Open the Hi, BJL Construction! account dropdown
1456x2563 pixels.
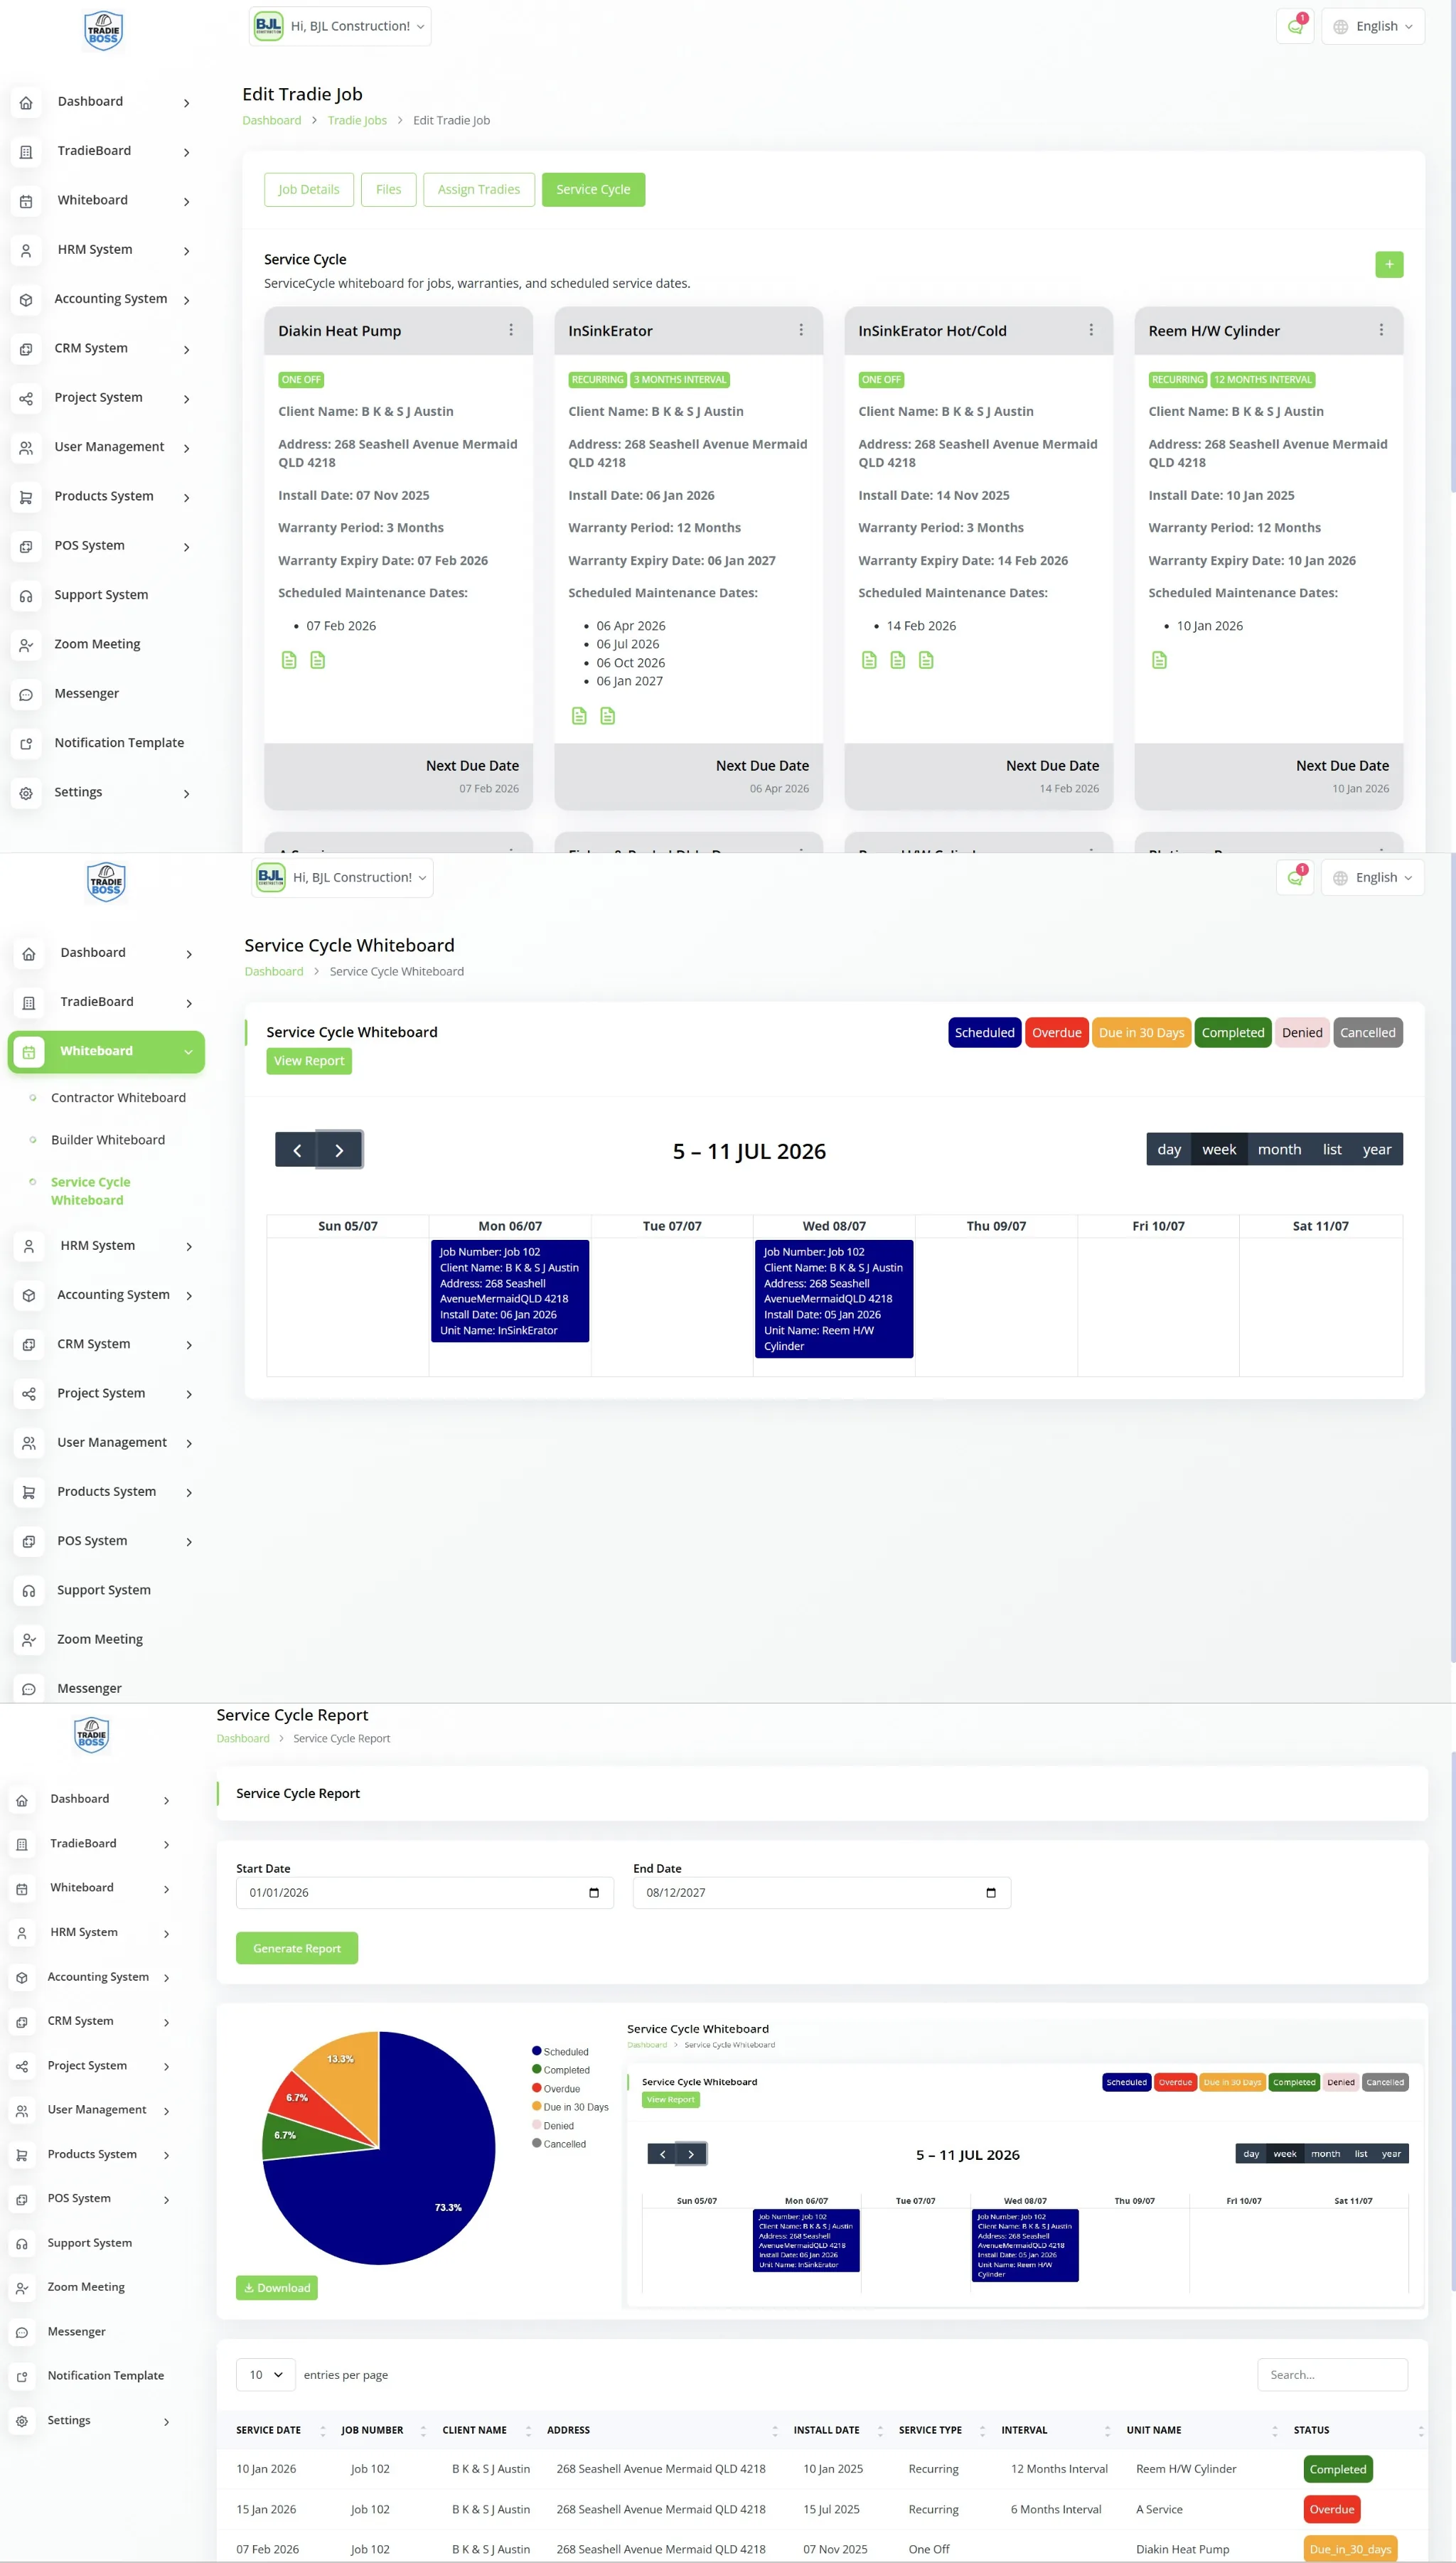340,26
